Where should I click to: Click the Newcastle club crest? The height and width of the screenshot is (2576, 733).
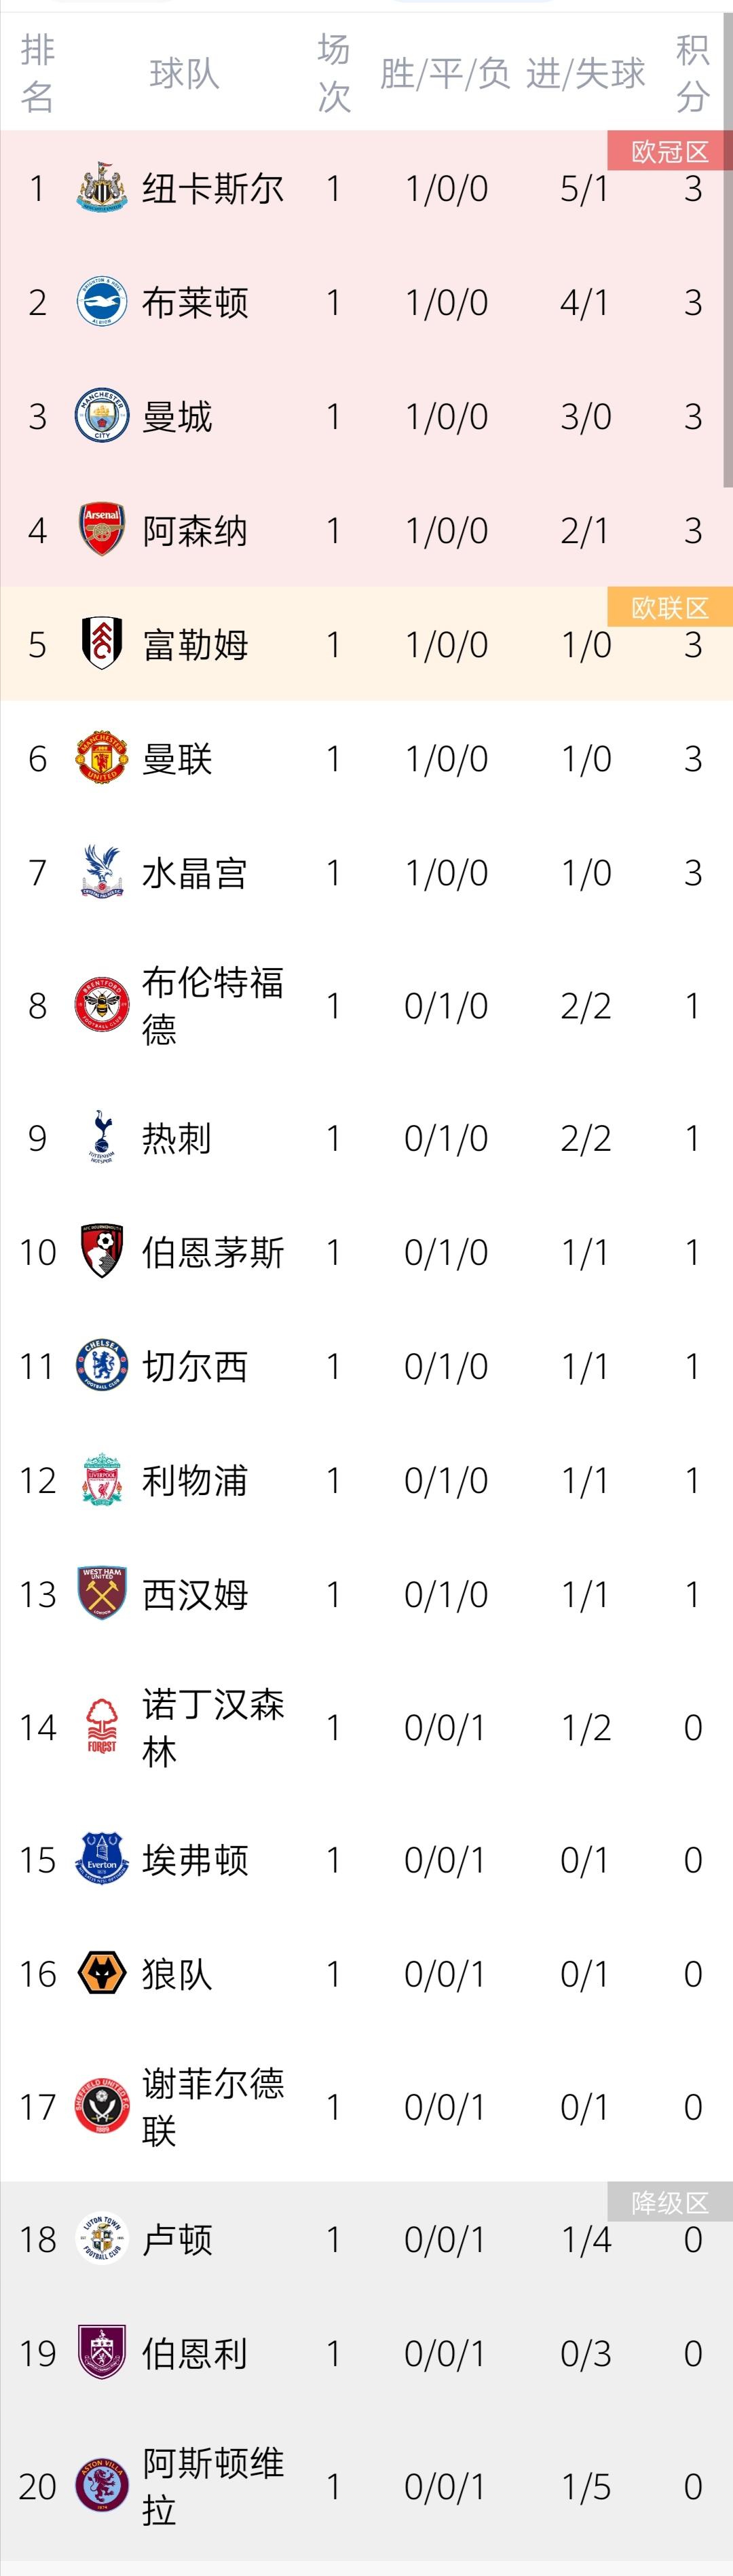102,188
